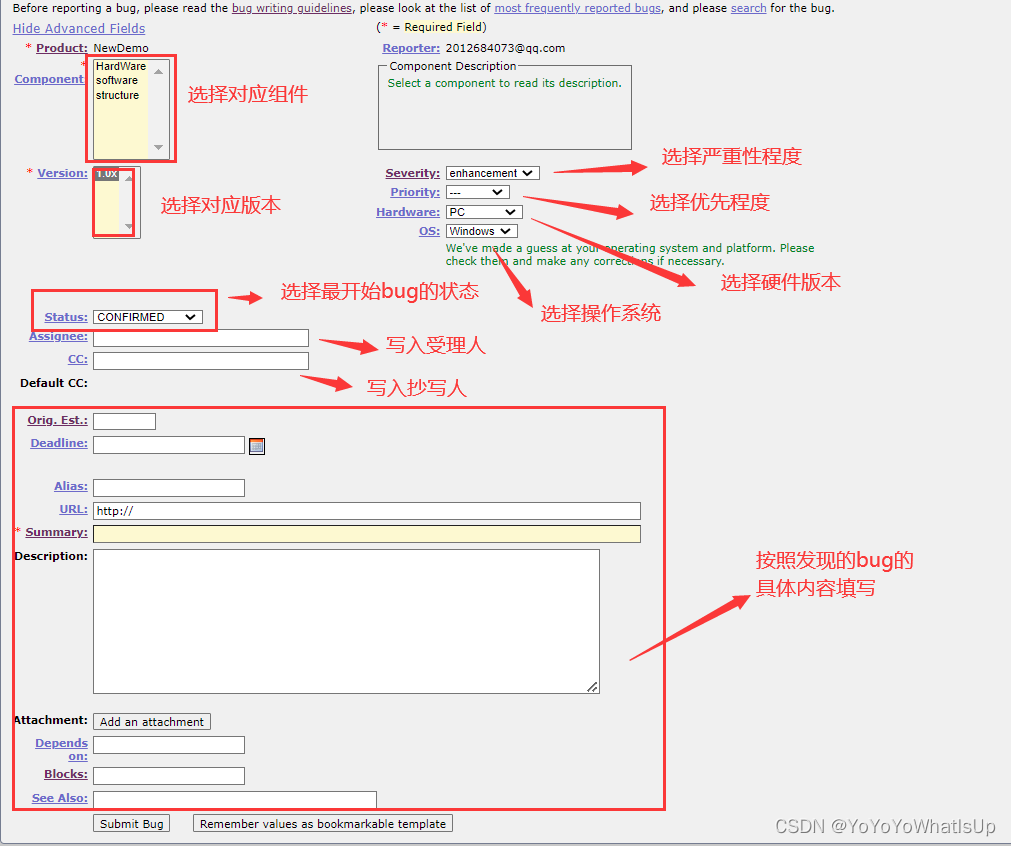Select software in the Component list
The height and width of the screenshot is (846, 1011).
pos(117,80)
